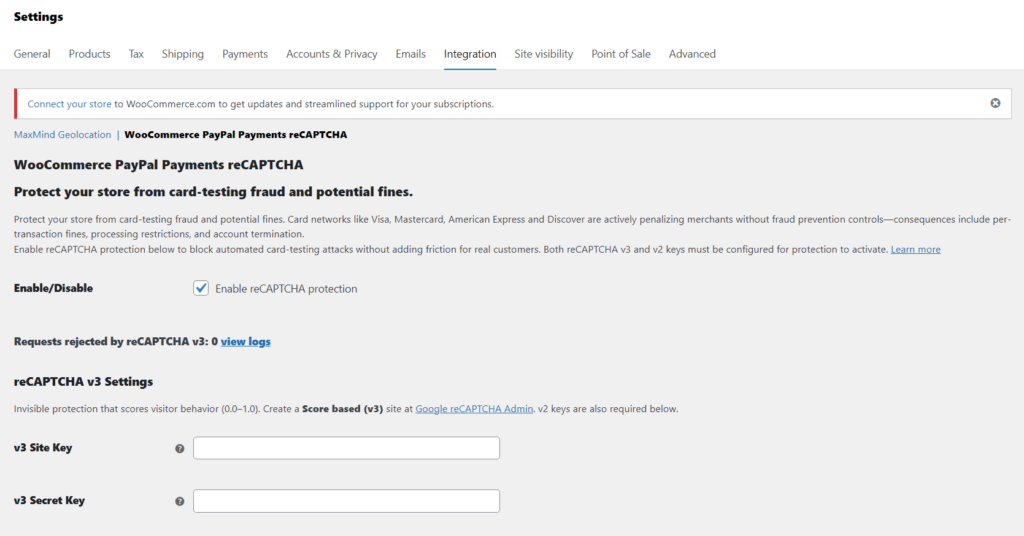Click 'Protect your store from card-testing fraud' heading
This screenshot has width=1024, height=536.
click(214, 192)
